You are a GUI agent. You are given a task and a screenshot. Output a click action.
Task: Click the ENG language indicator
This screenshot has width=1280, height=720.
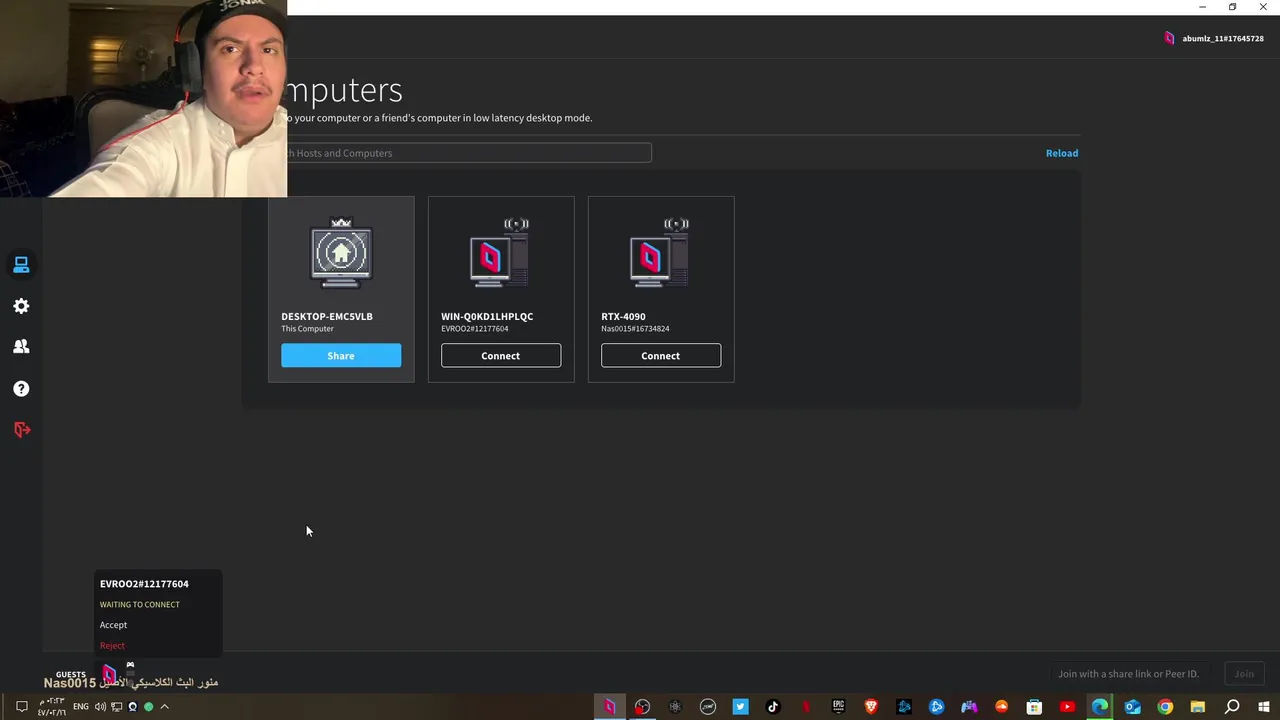click(81, 707)
